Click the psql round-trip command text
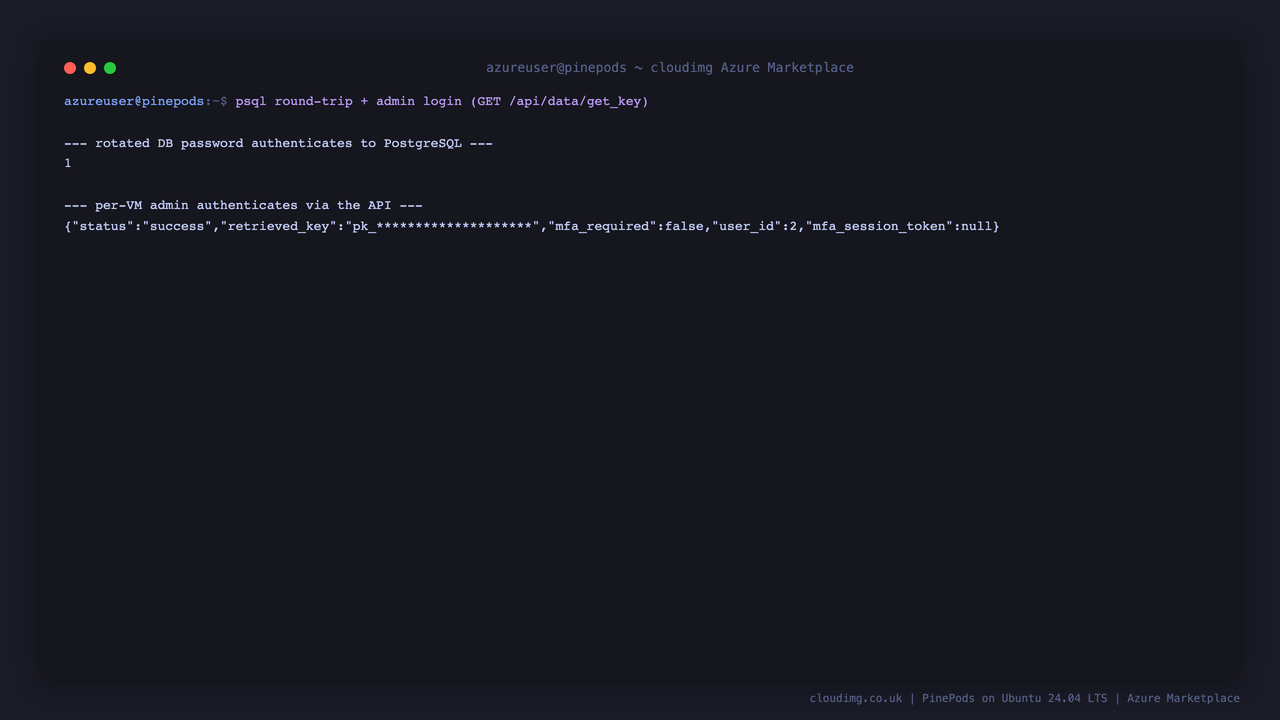 click(442, 101)
